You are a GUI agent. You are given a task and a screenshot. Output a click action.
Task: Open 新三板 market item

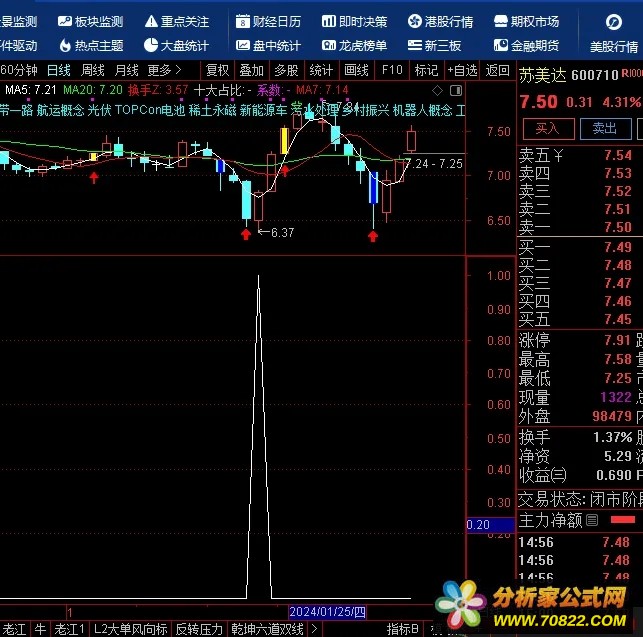pos(435,45)
